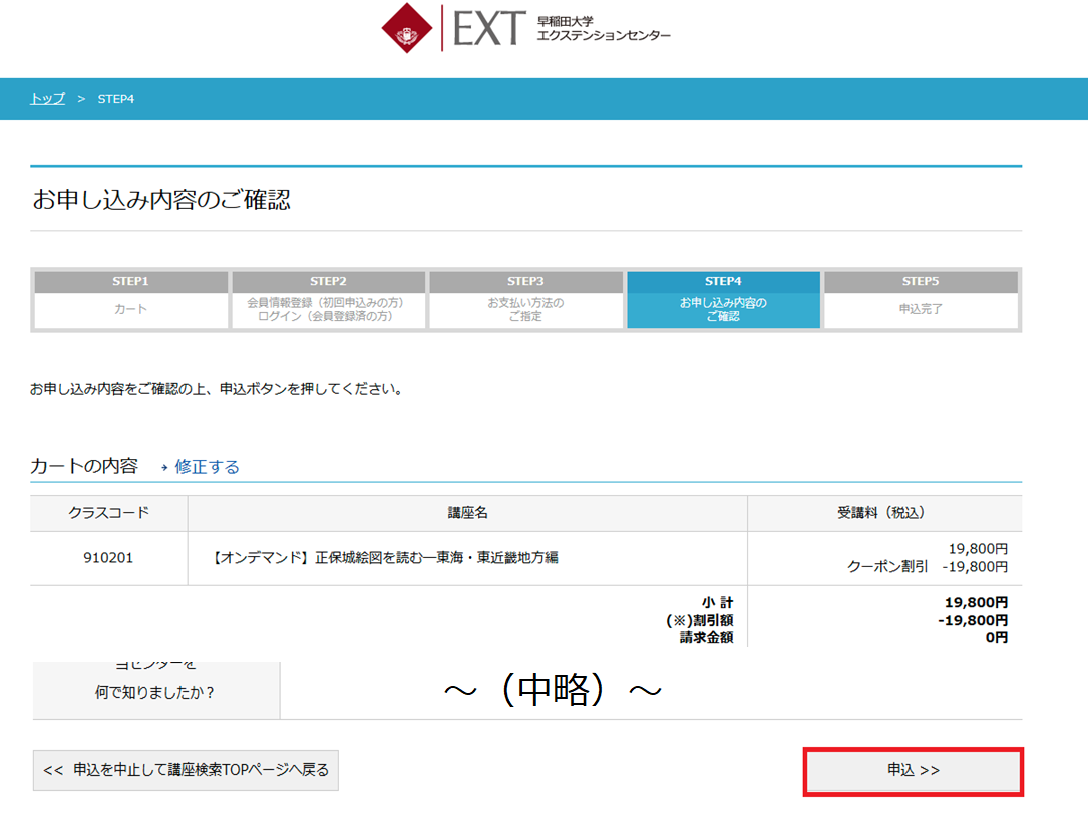Select the STEP3 お支払い方法のご指定 step tab
The height and width of the screenshot is (832, 1088).
[x=526, y=300]
